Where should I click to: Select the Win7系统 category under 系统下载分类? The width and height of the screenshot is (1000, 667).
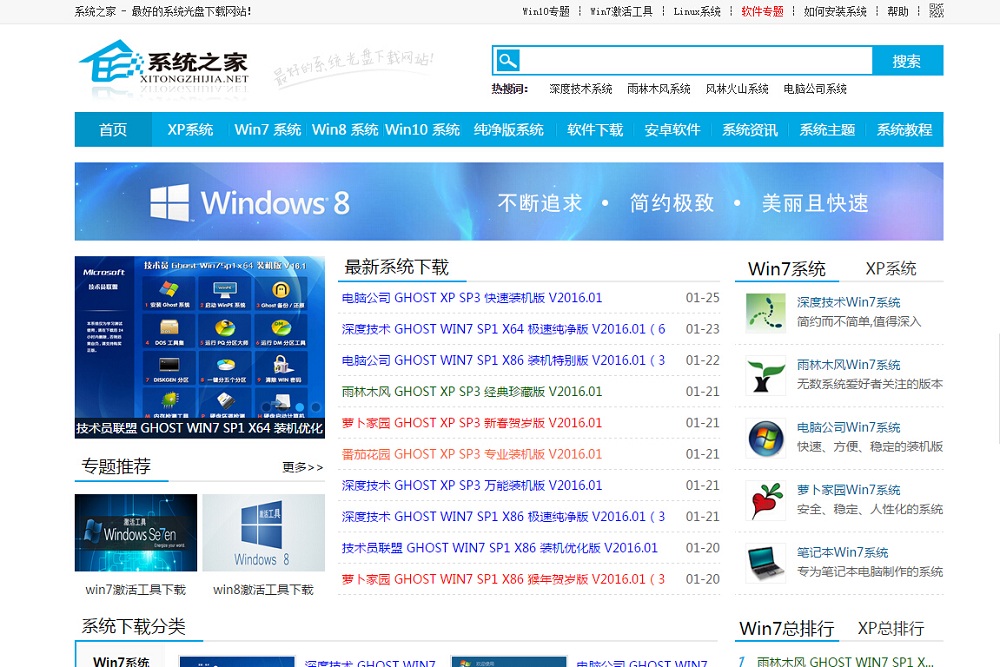pos(121,661)
